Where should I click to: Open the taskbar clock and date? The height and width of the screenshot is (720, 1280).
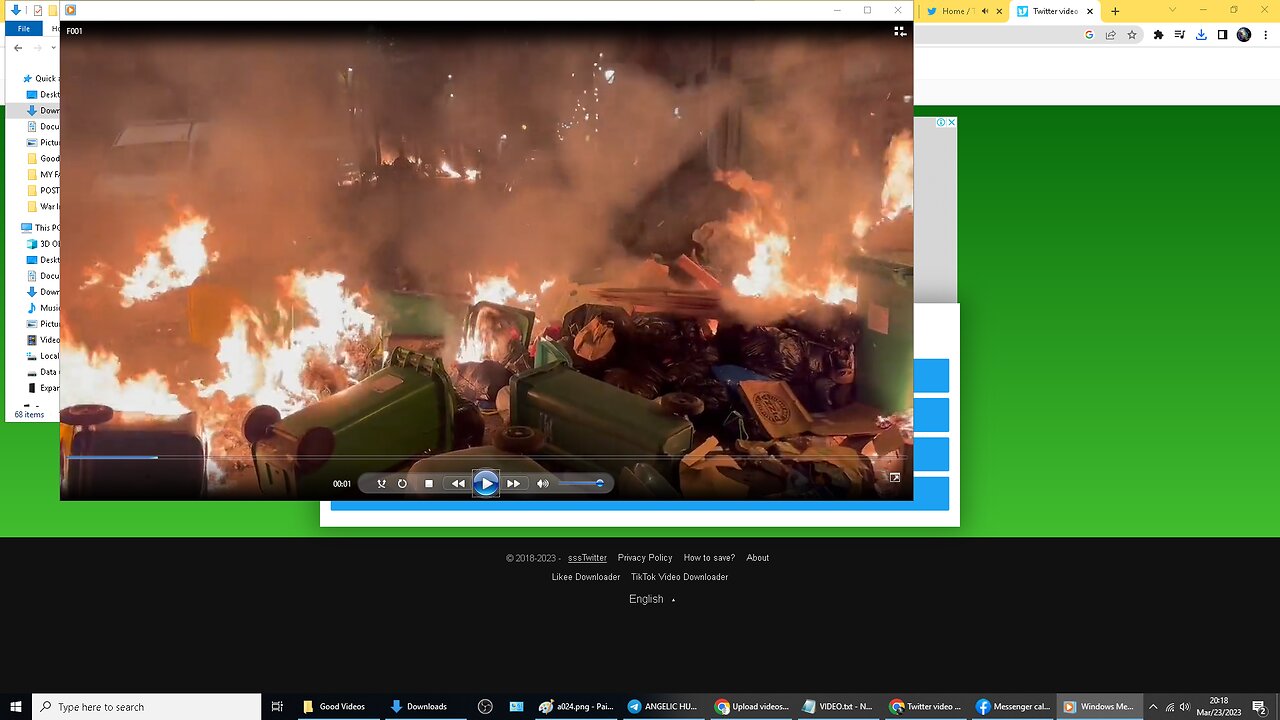(1219, 707)
